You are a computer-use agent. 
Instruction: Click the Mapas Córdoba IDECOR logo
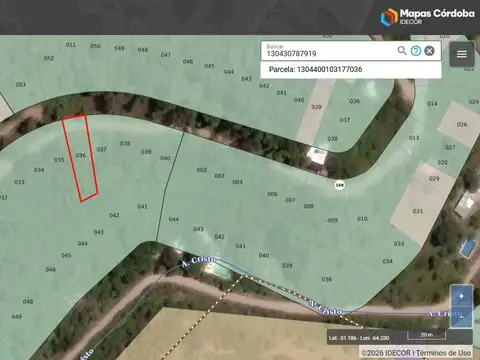(x=428, y=17)
